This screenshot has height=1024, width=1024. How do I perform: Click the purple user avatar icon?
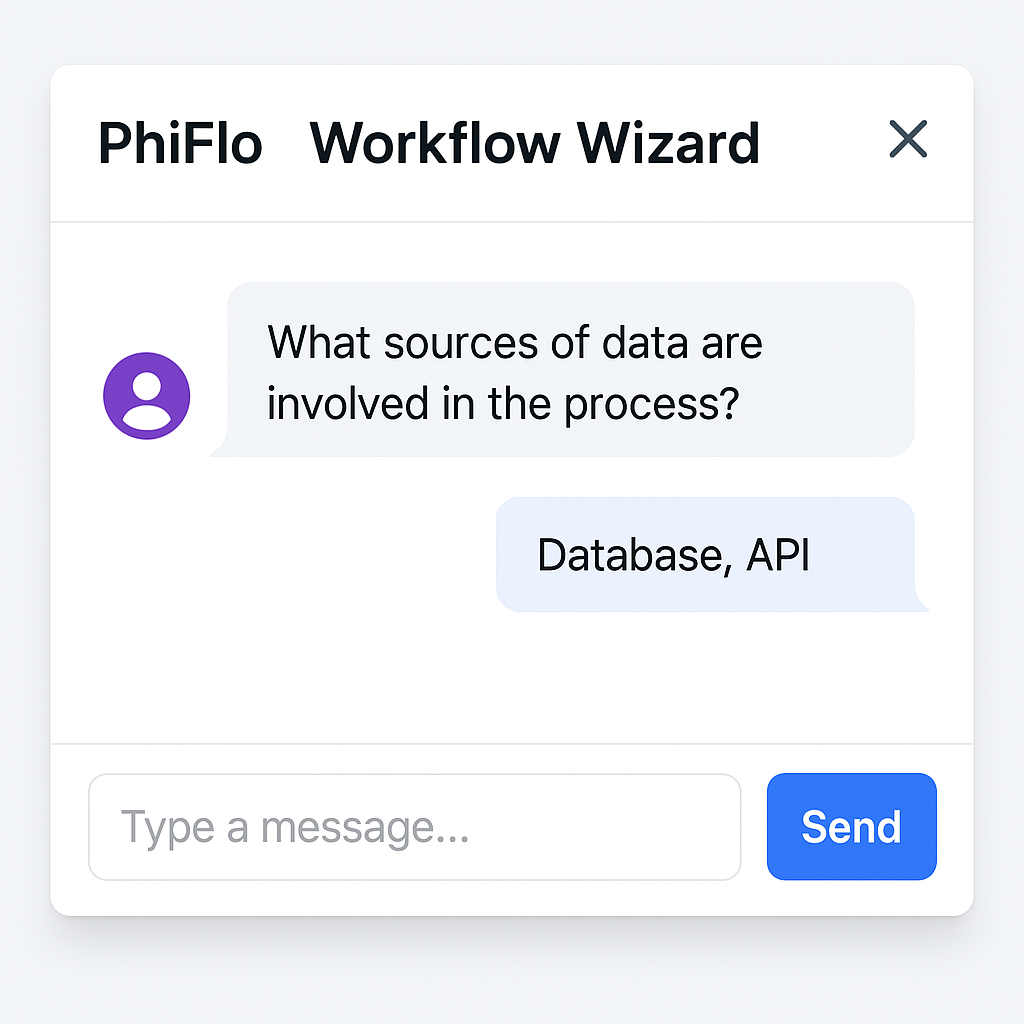pyautogui.click(x=147, y=395)
